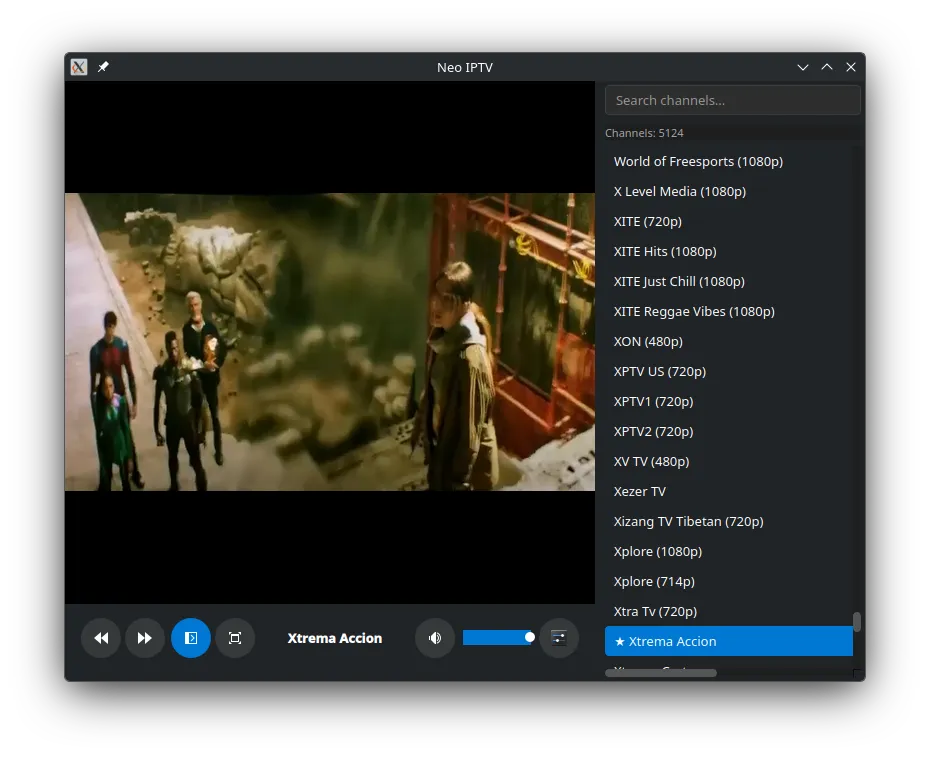The image size is (930, 758).
Task: Select the Xtrema Accion channel entry
Action: tap(728, 641)
